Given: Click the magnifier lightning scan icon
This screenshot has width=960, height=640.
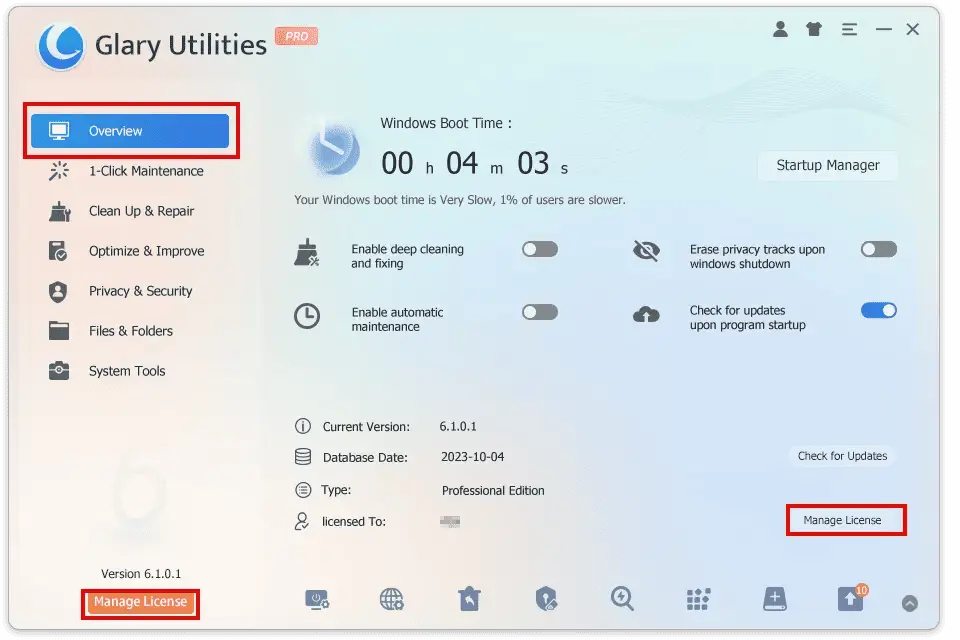Looking at the screenshot, I should 622,598.
